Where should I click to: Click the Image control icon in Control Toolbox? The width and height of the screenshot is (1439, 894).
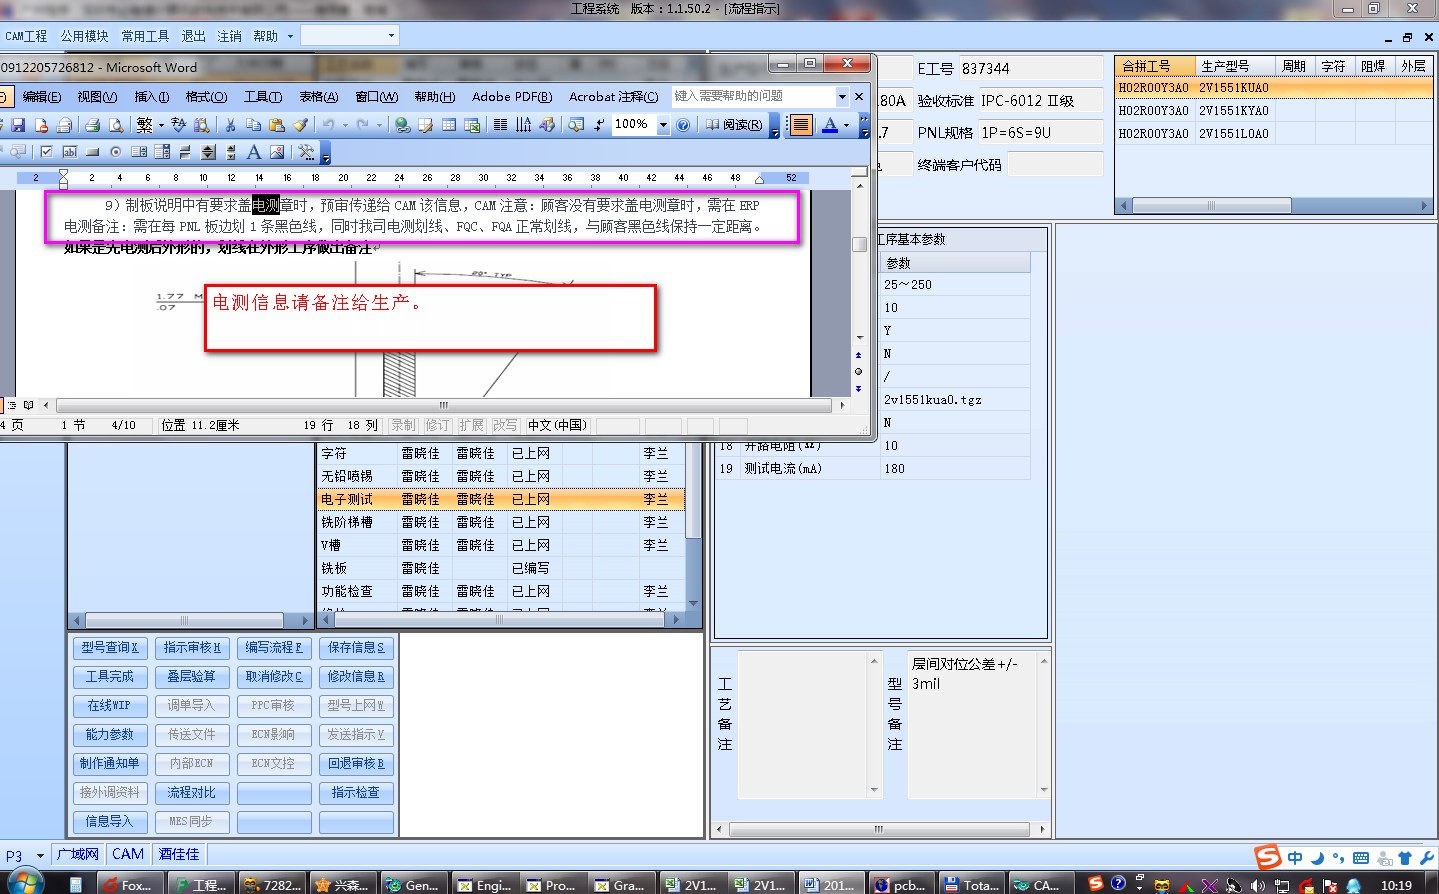277,152
